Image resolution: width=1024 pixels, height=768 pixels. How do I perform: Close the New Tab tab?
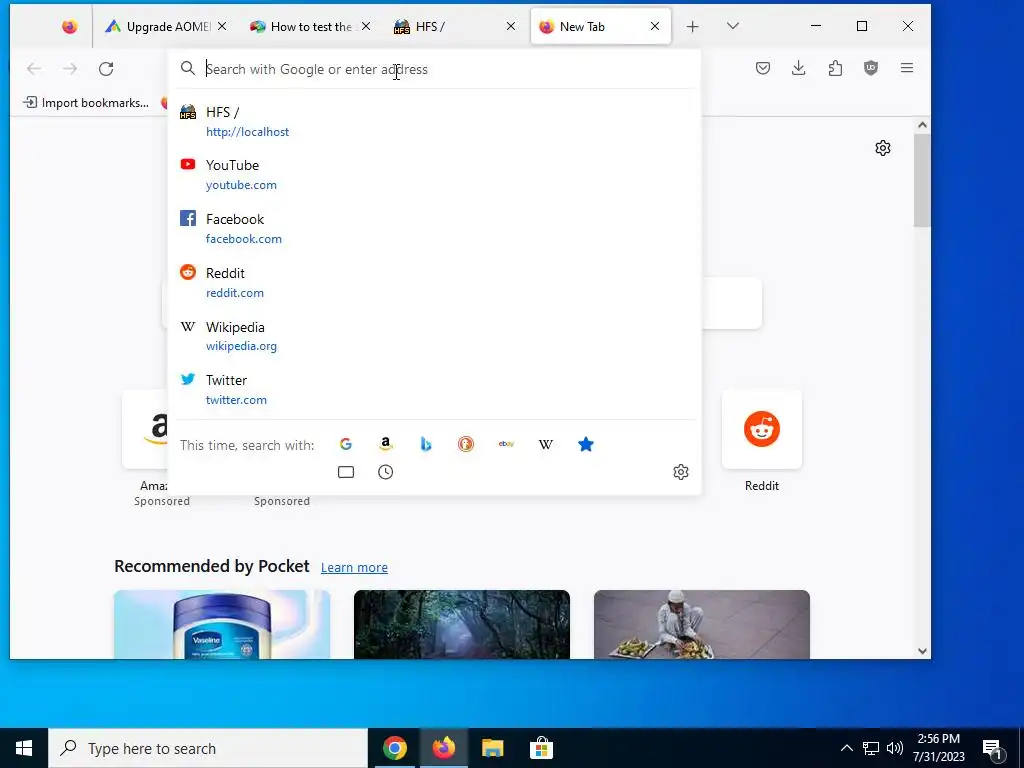point(655,26)
